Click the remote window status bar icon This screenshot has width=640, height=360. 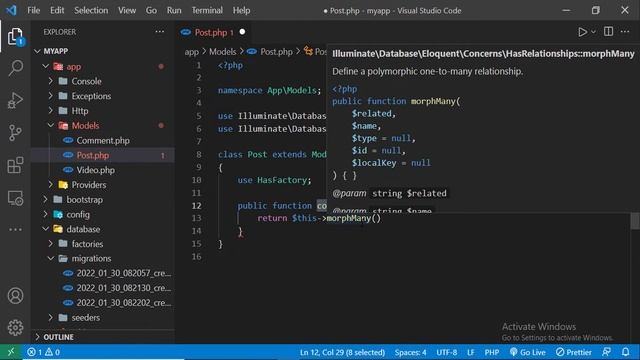11,352
